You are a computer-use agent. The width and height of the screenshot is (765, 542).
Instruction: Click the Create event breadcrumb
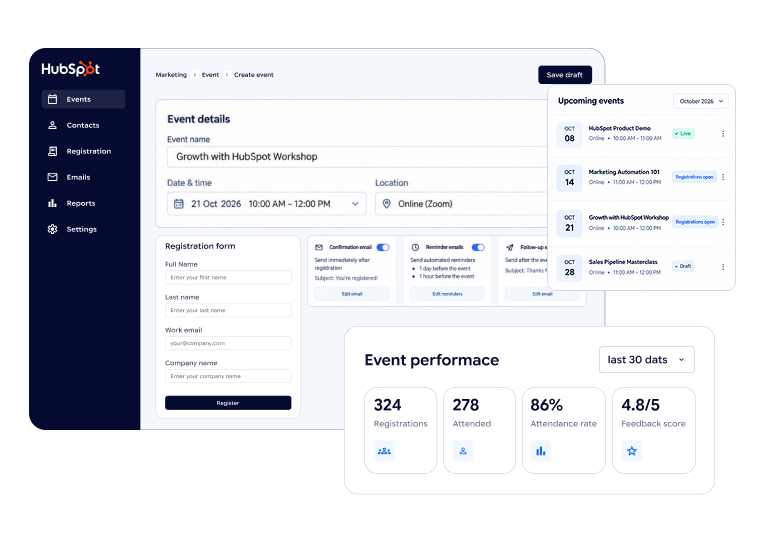point(254,75)
